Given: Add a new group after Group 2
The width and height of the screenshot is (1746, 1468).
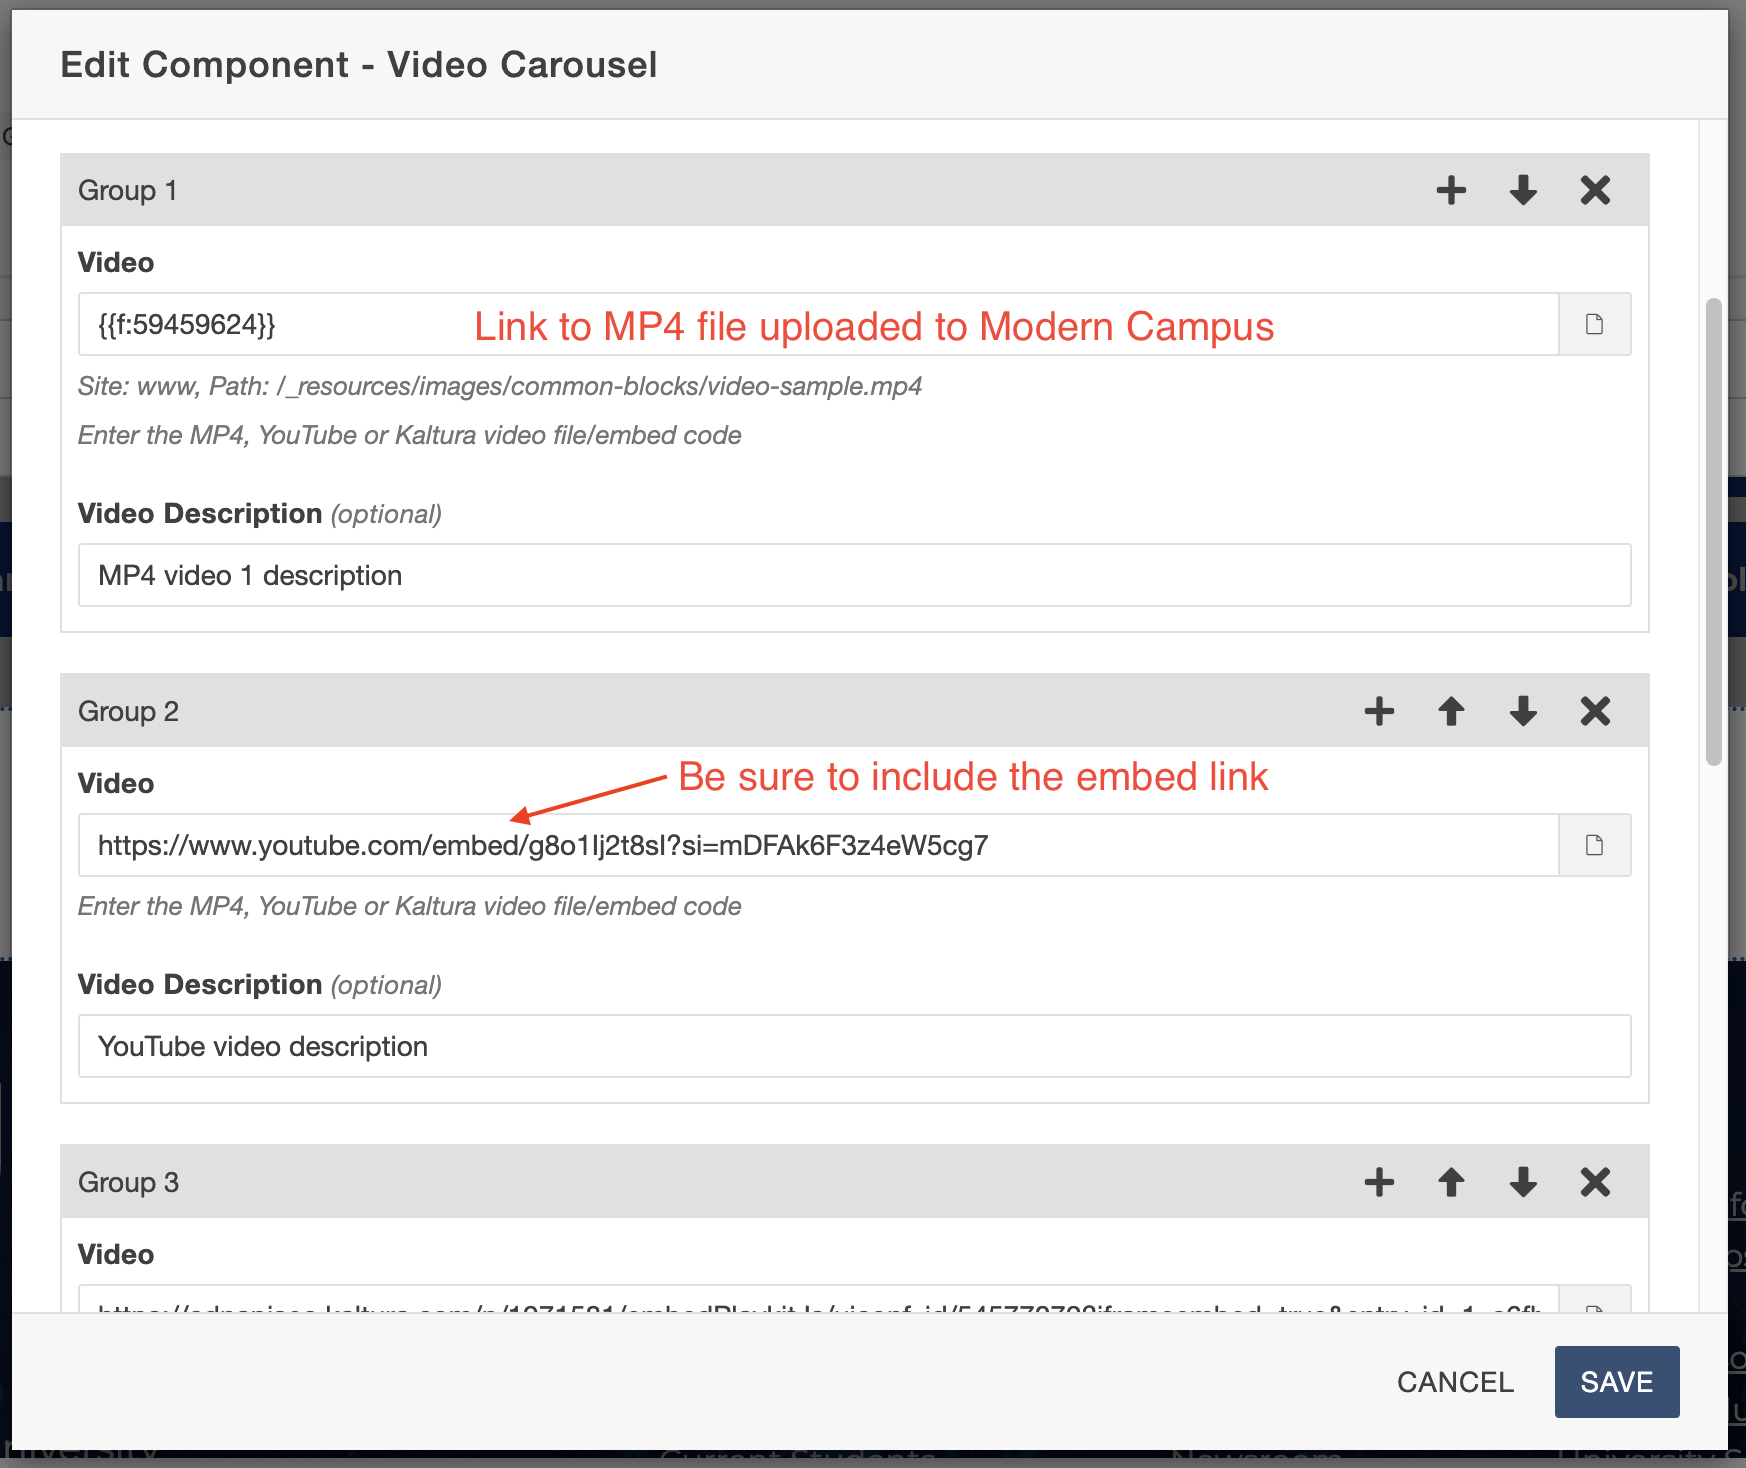Looking at the screenshot, I should pyautogui.click(x=1379, y=711).
